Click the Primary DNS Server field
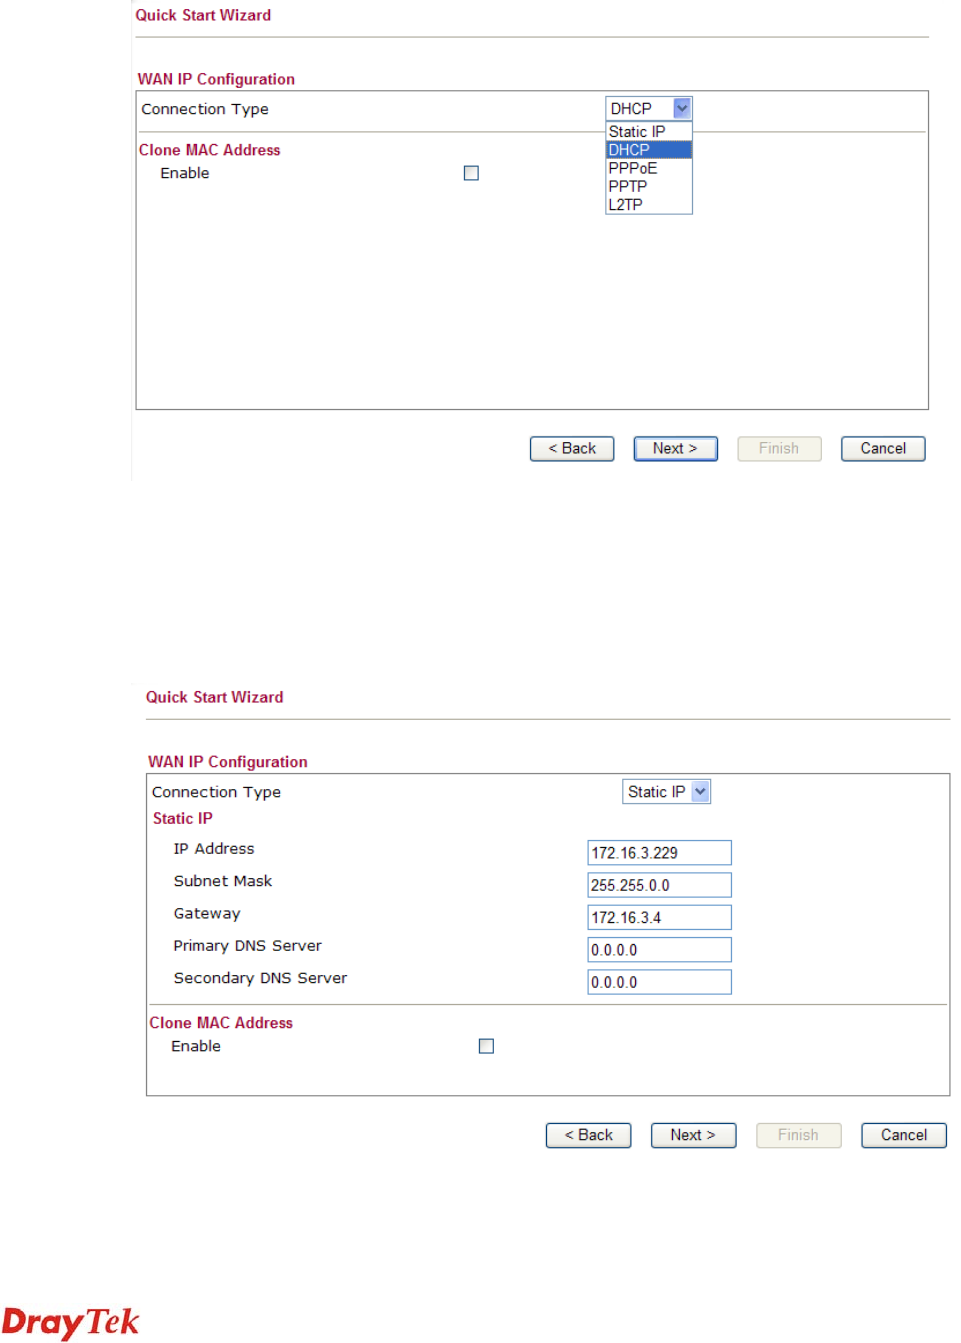This screenshot has width=961, height=1343. coord(659,950)
